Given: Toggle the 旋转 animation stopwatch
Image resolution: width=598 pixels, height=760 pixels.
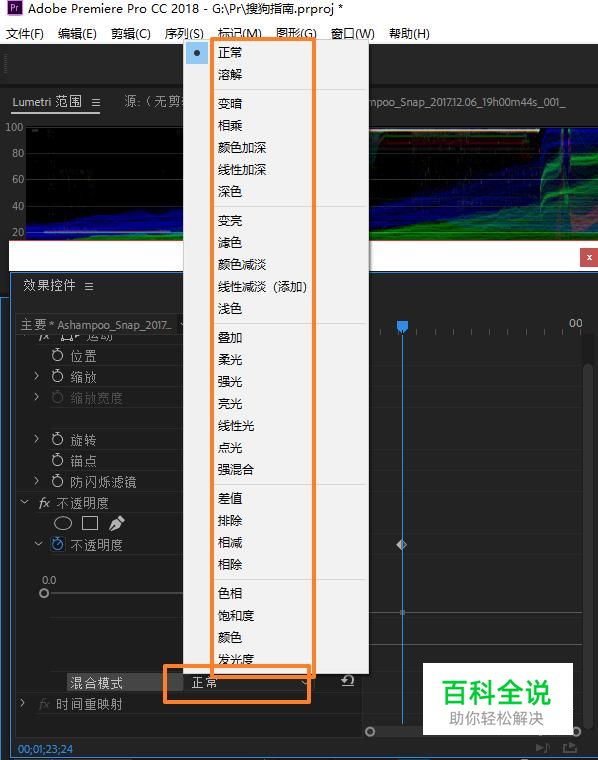Looking at the screenshot, I should coord(58,439).
